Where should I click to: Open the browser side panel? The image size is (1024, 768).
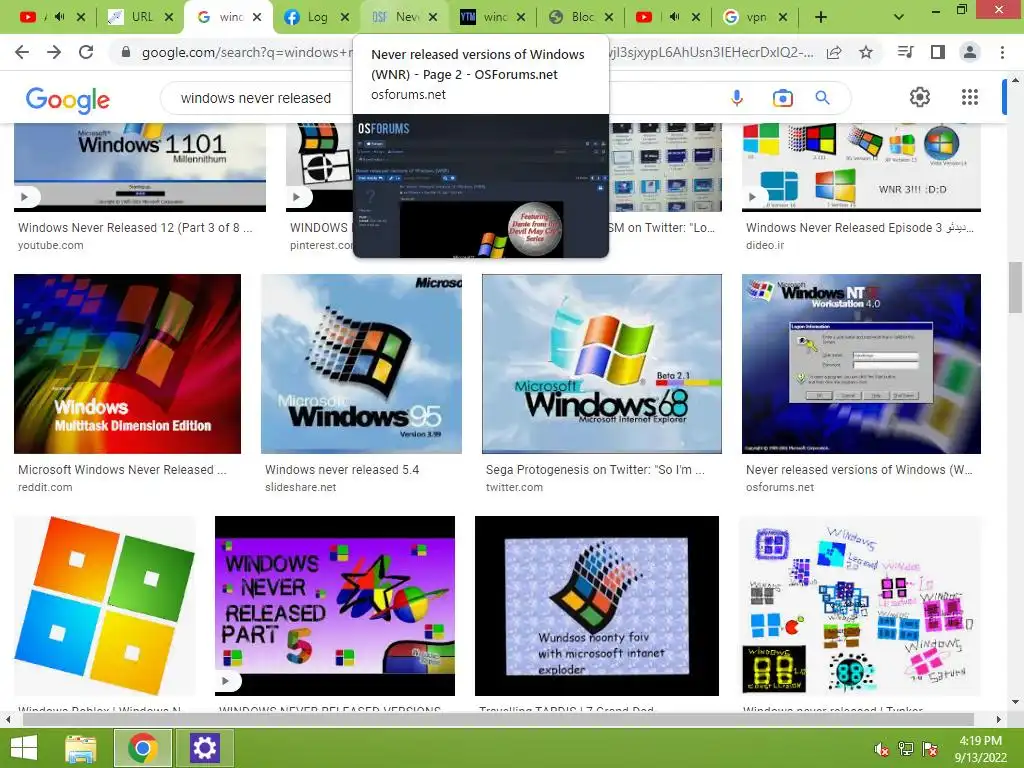coord(938,52)
